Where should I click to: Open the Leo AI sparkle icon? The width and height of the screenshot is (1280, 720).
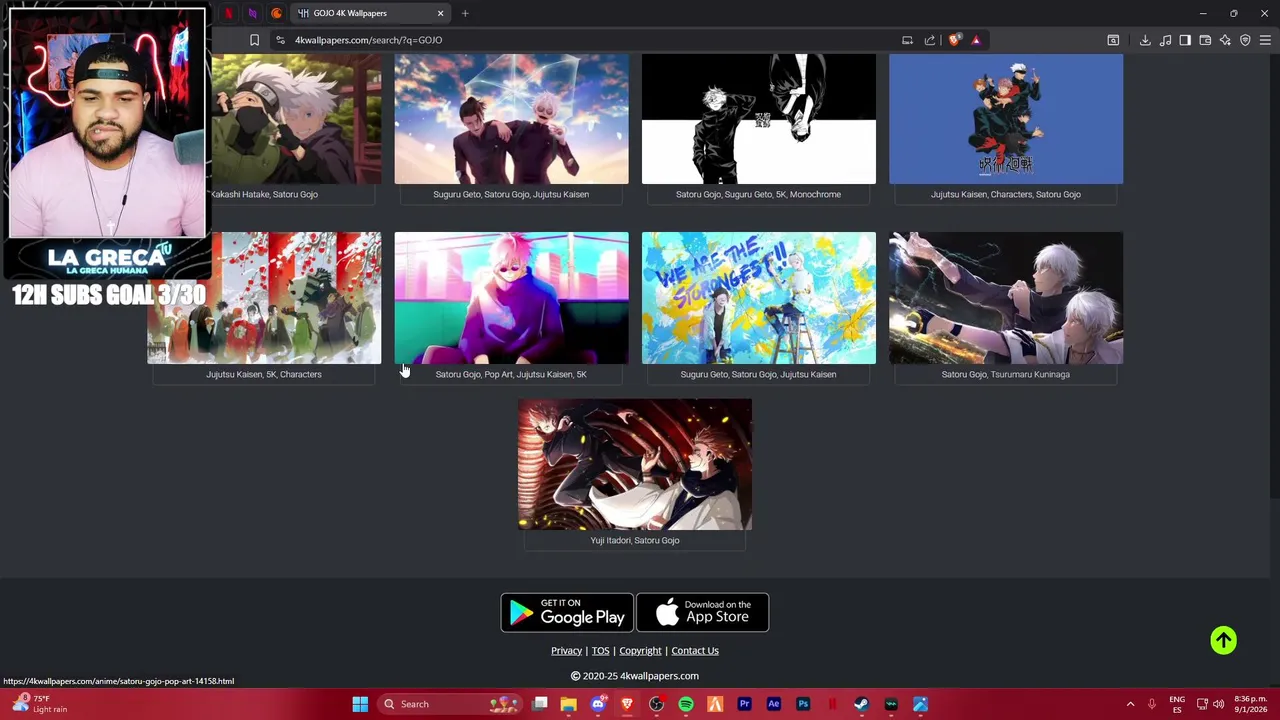[1225, 40]
